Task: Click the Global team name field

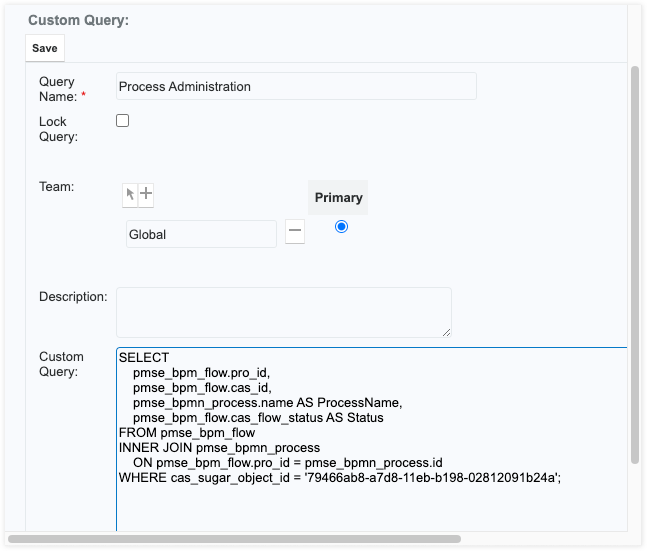Action: 201,234
